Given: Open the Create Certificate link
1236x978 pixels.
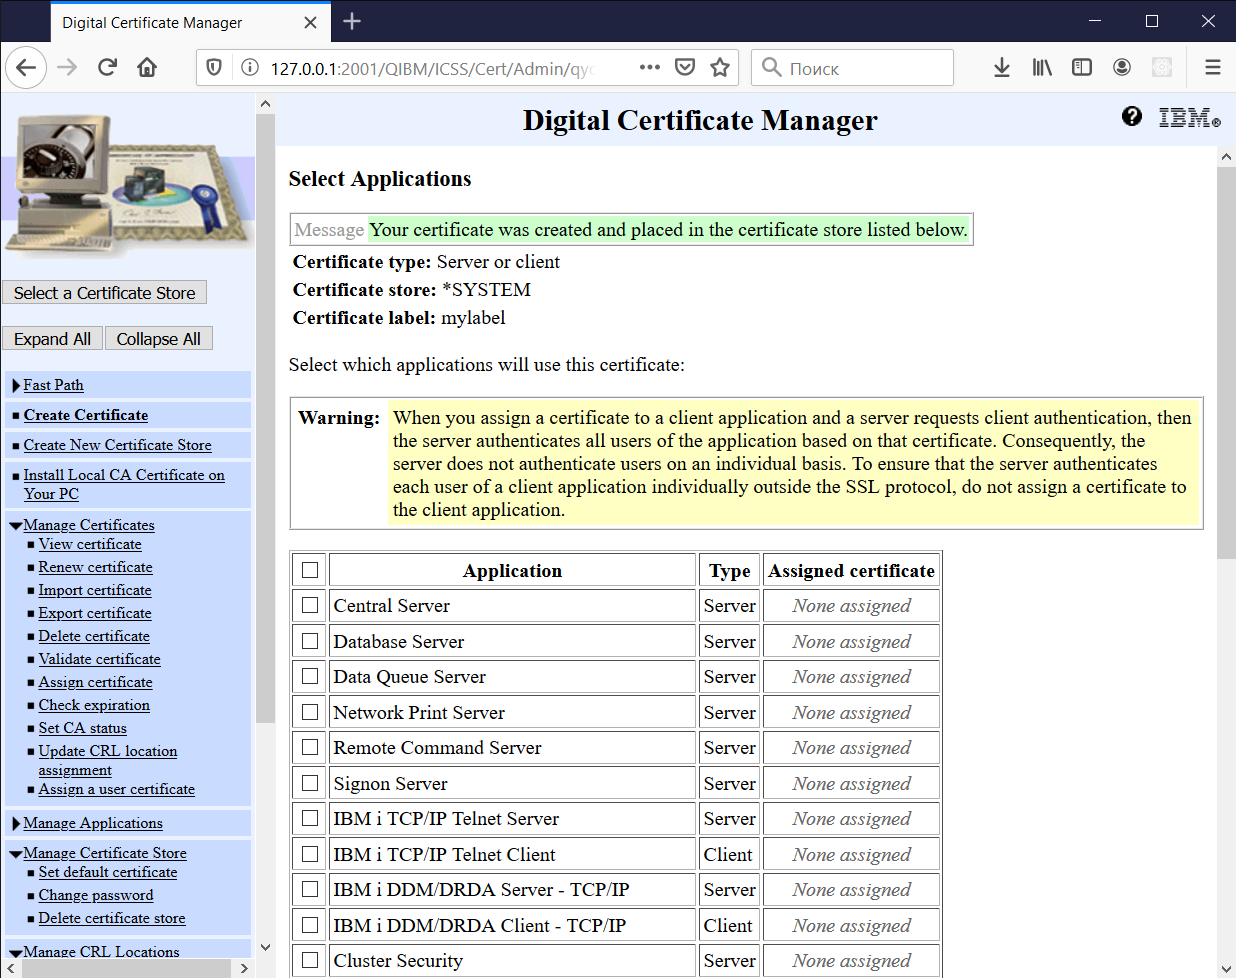Looking at the screenshot, I should 86,415.
